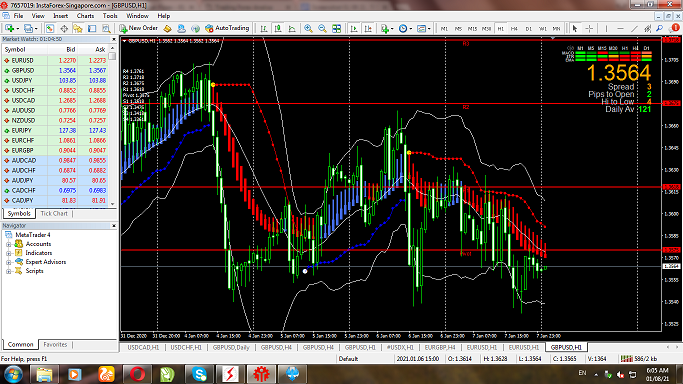This screenshot has width=683, height=384.
Task: Switch to the Tick Chart tab
Action: tap(54, 214)
